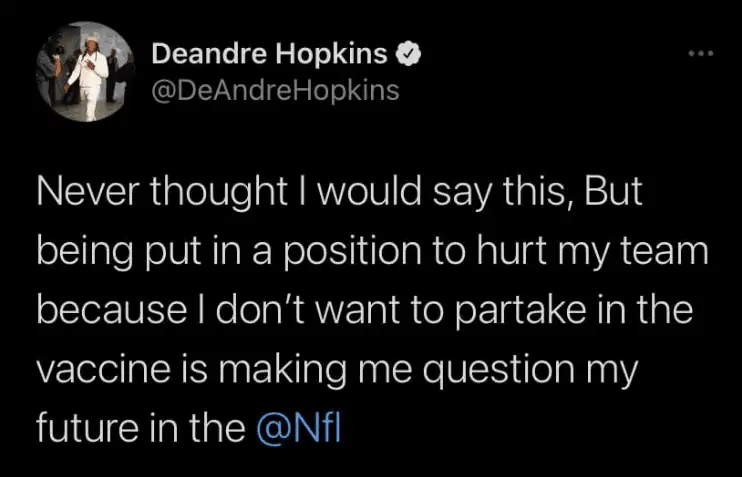Click the line "being put in a position"
This screenshot has width=742, height=477.
(371, 254)
